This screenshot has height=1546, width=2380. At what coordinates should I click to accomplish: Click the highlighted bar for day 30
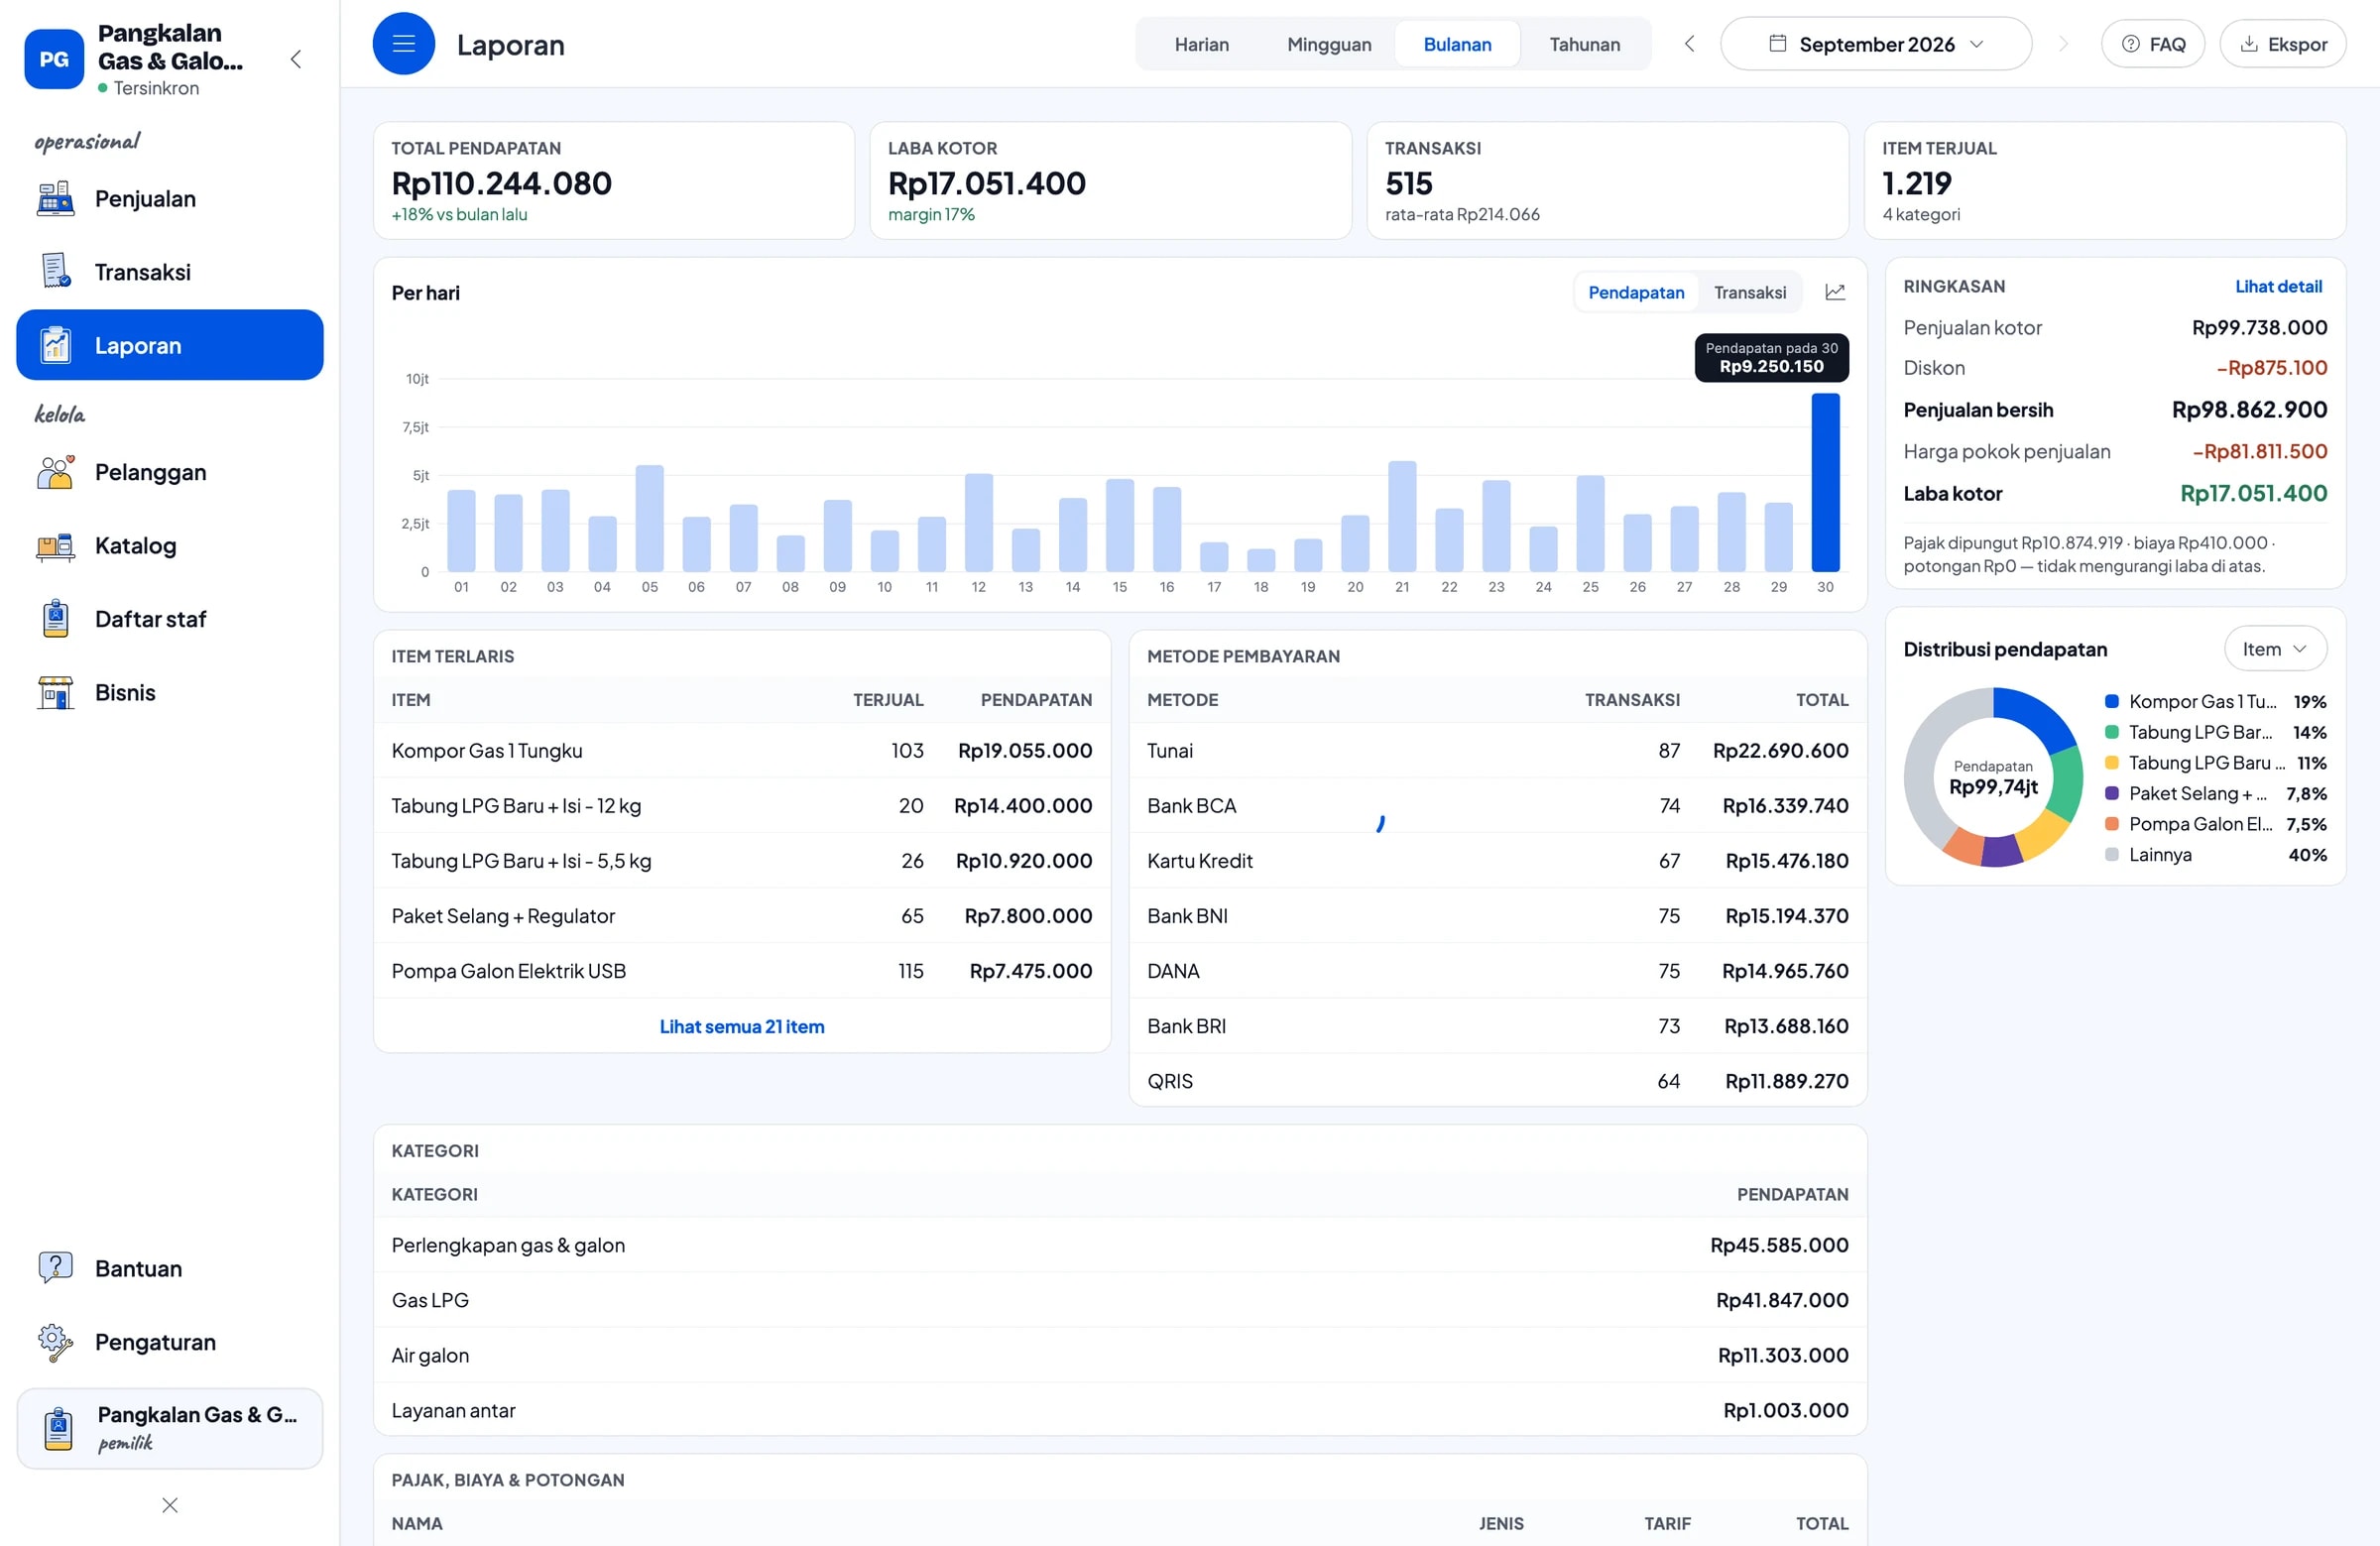click(x=1825, y=482)
